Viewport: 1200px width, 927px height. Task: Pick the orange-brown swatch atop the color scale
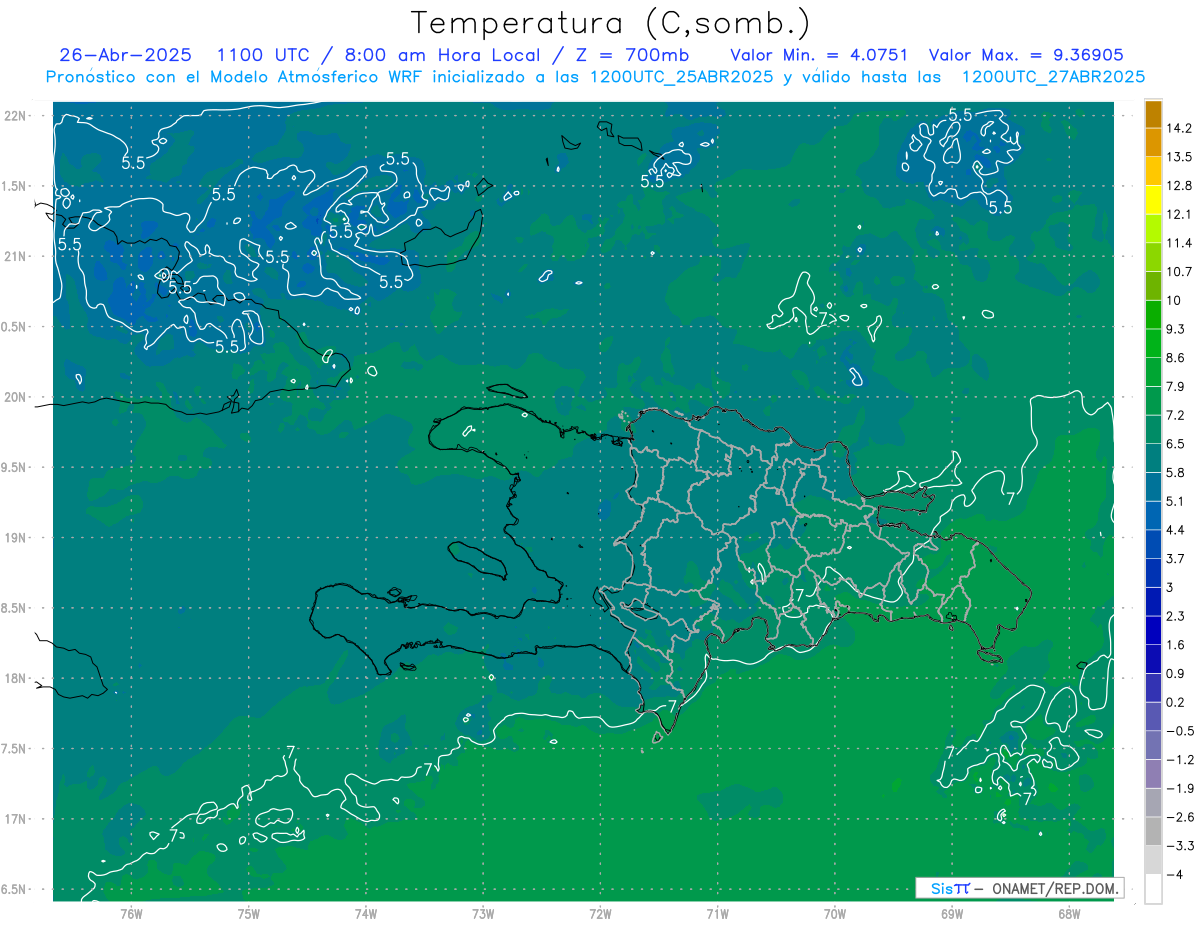coord(1153,114)
